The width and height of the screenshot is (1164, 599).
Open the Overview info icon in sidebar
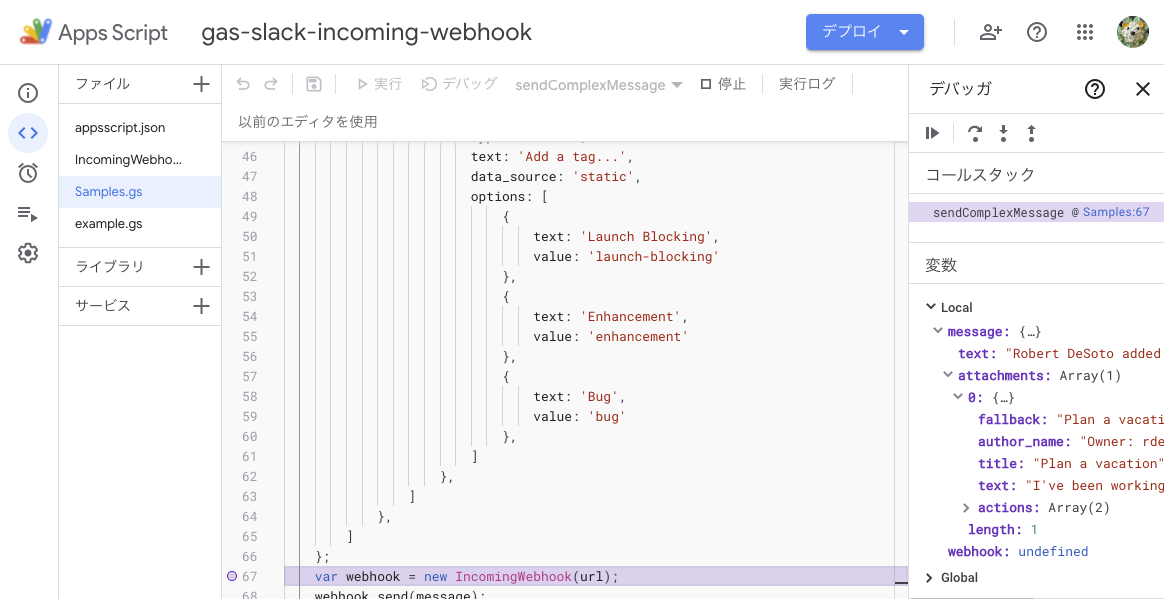(x=28, y=93)
